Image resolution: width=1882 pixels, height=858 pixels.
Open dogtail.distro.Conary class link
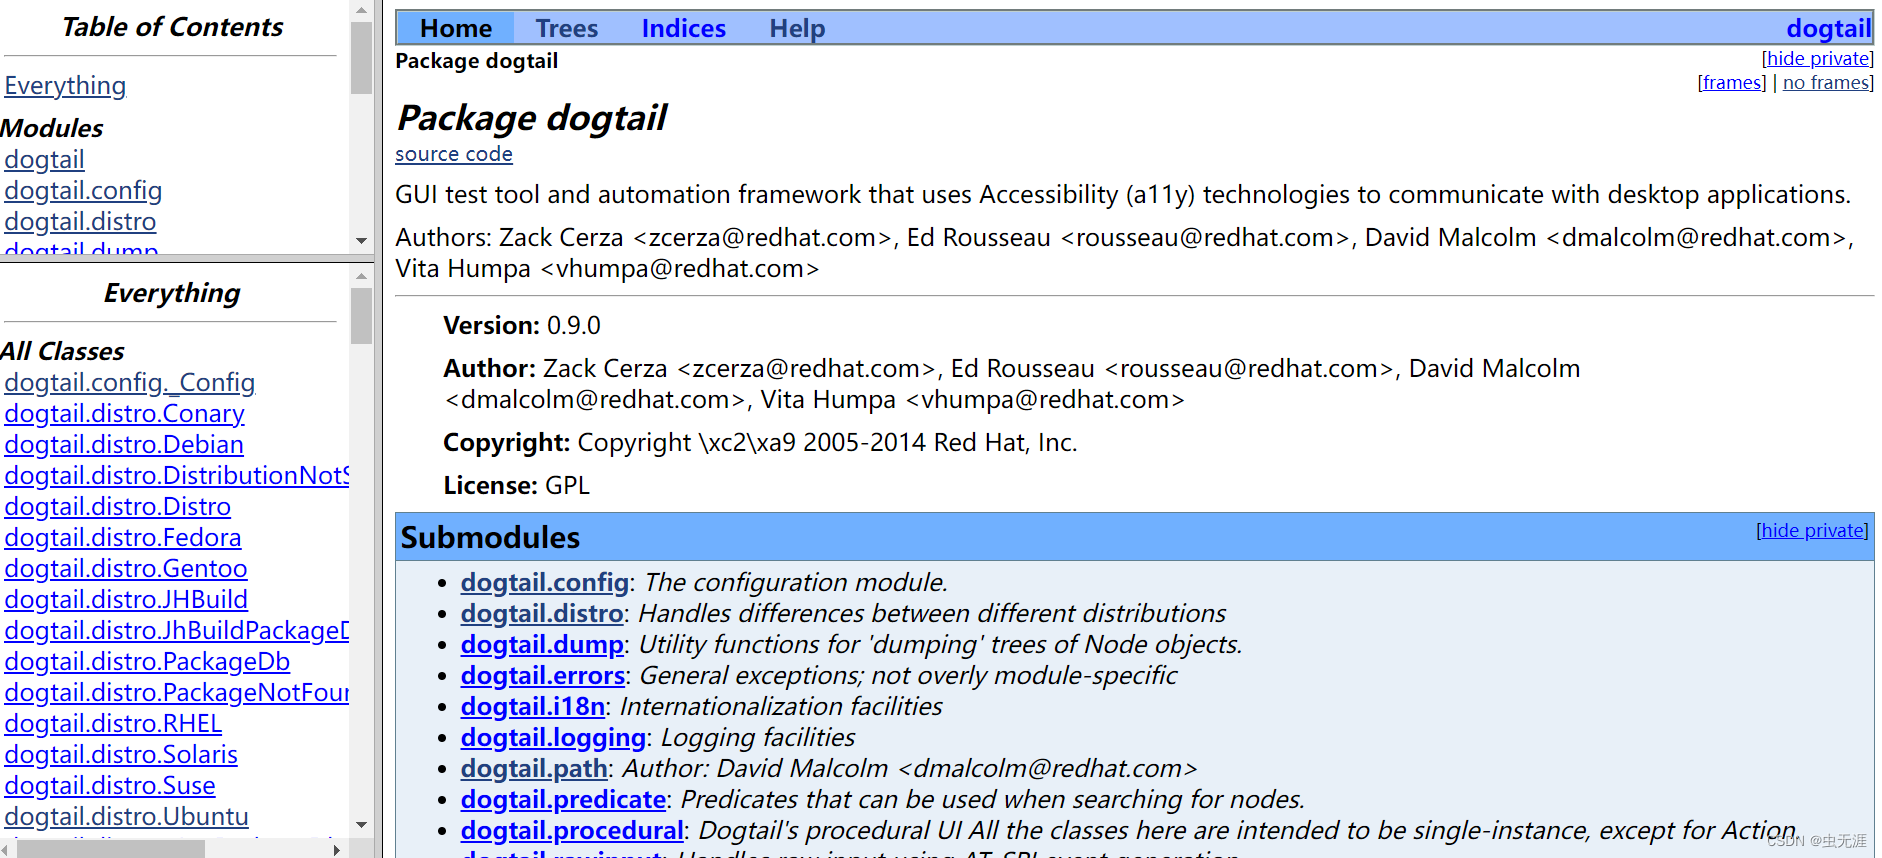pos(124,414)
